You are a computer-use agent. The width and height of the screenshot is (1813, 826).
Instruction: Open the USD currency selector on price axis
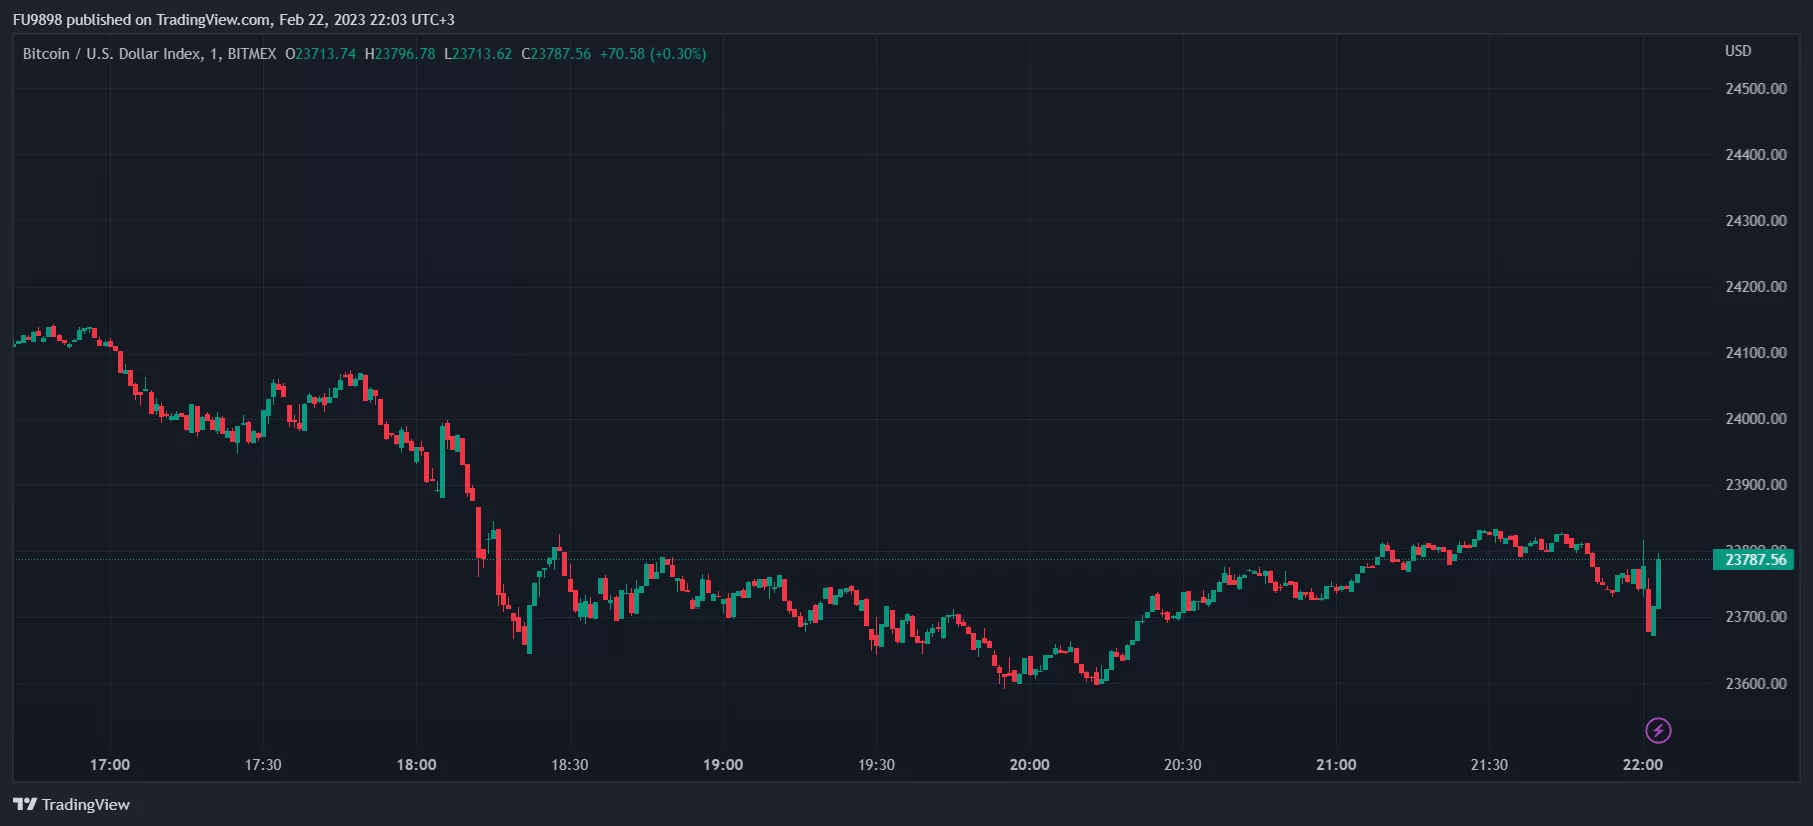tap(1738, 51)
